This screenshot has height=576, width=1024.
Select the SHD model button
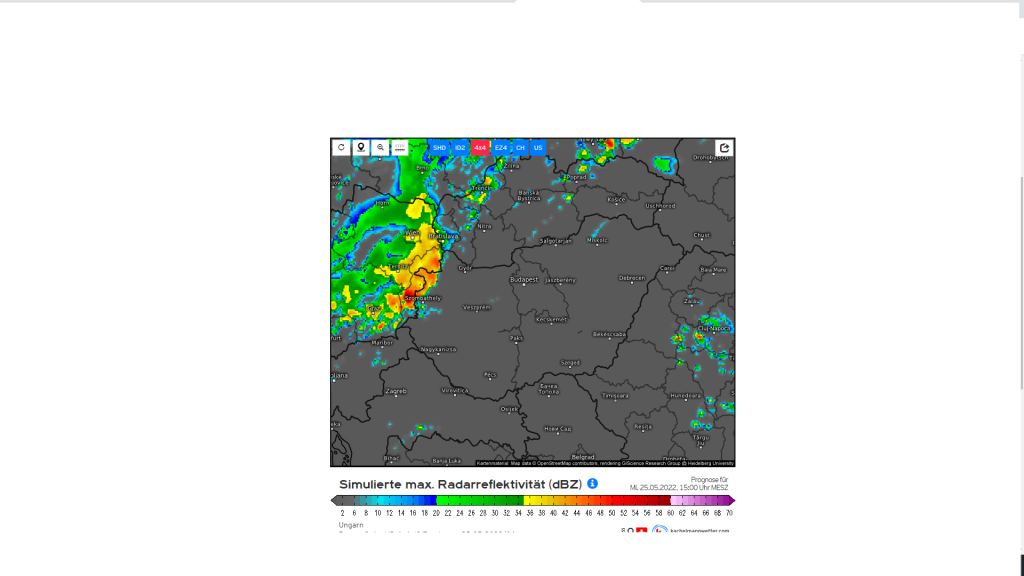point(439,147)
